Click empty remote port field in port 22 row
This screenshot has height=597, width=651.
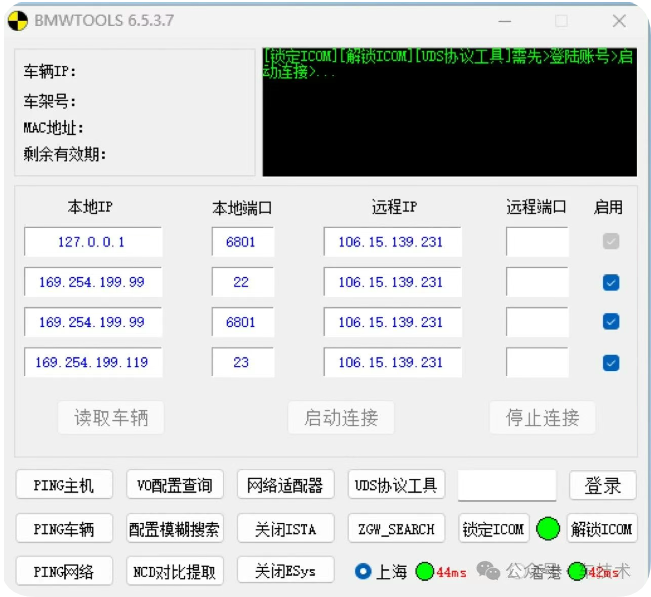[537, 282]
